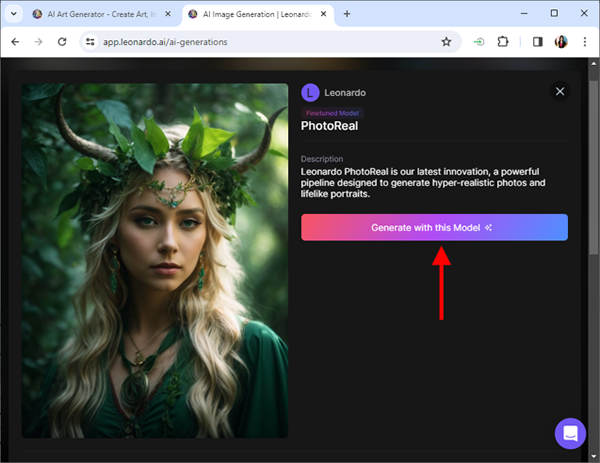Open a new browser tab
This screenshot has height=463, width=600.
347,14
